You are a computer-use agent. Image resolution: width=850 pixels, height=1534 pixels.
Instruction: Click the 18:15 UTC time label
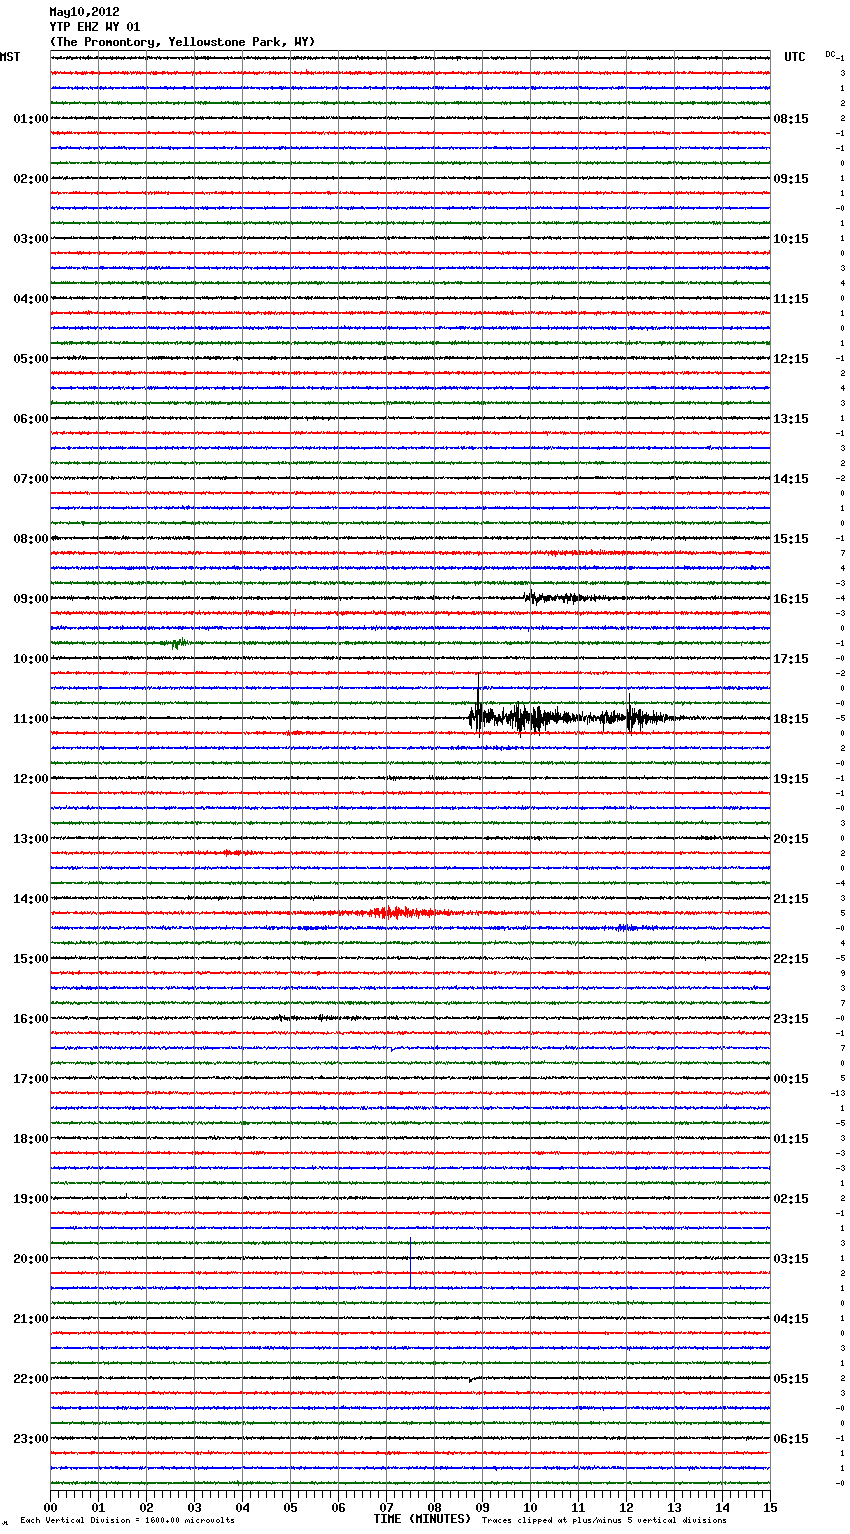click(x=791, y=719)
